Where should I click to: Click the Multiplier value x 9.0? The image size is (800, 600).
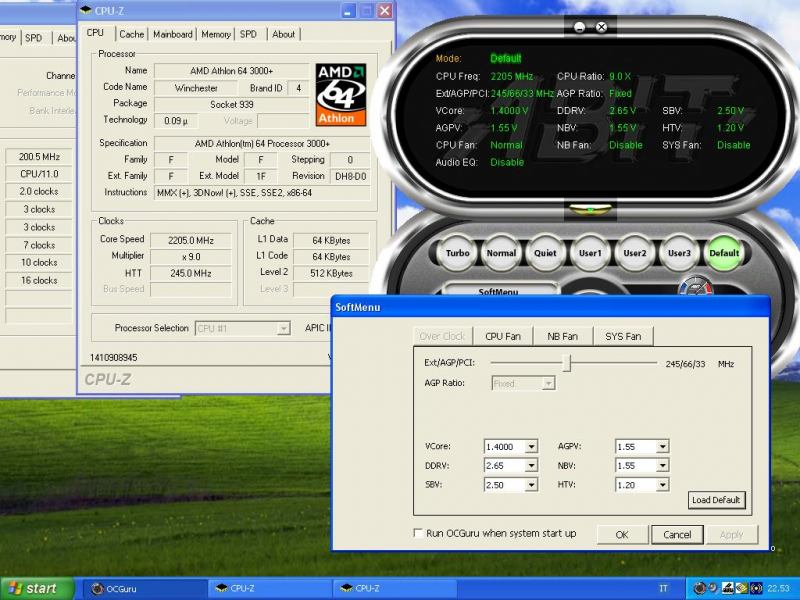[x=191, y=257]
